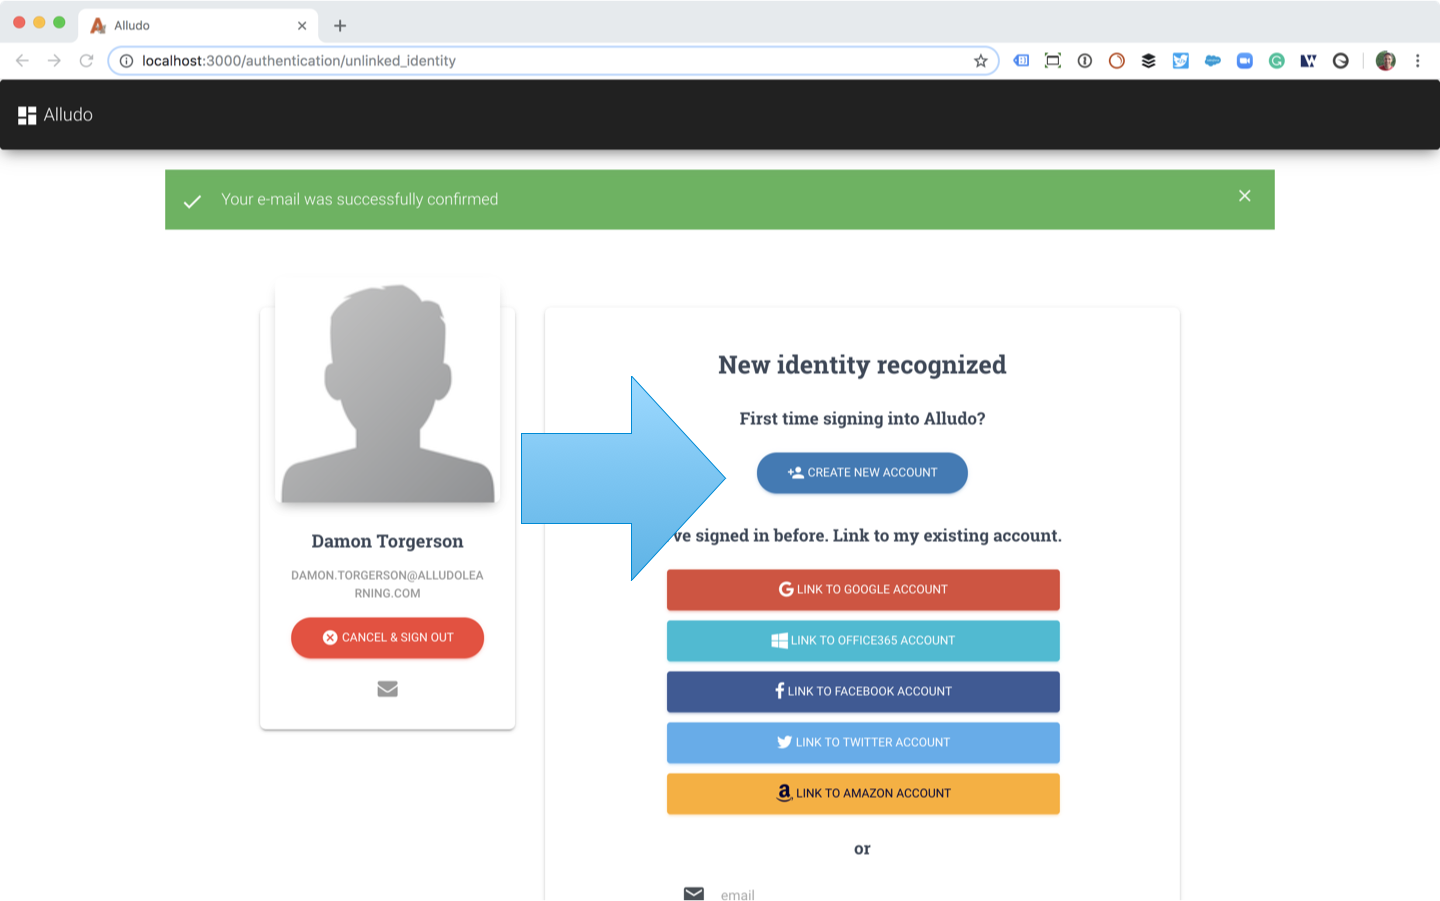1440x901 pixels.
Task: Select the Alludo browser tab
Action: point(198,26)
